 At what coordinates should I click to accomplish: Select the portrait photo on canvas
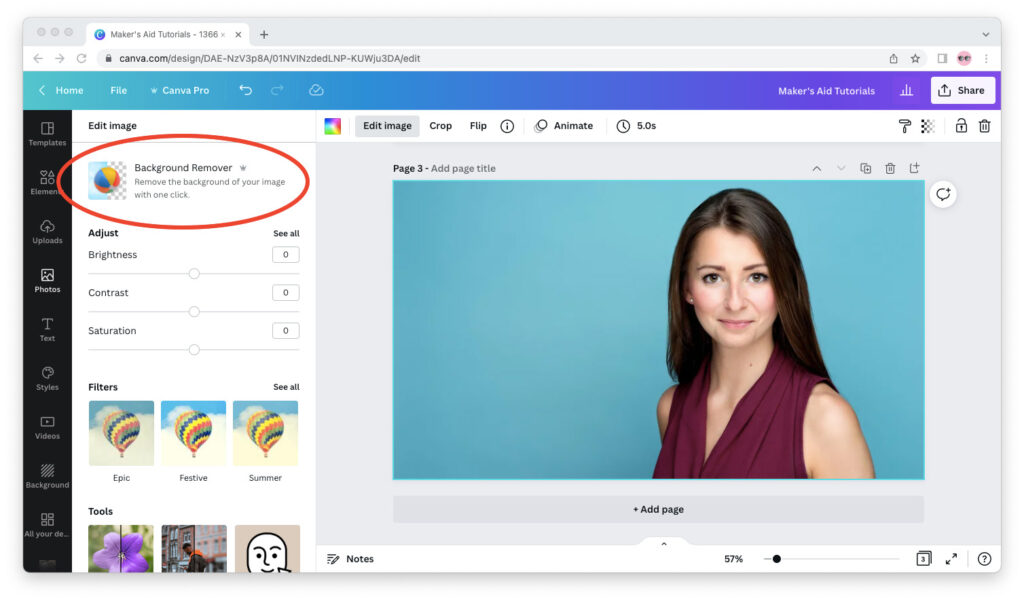pos(658,330)
